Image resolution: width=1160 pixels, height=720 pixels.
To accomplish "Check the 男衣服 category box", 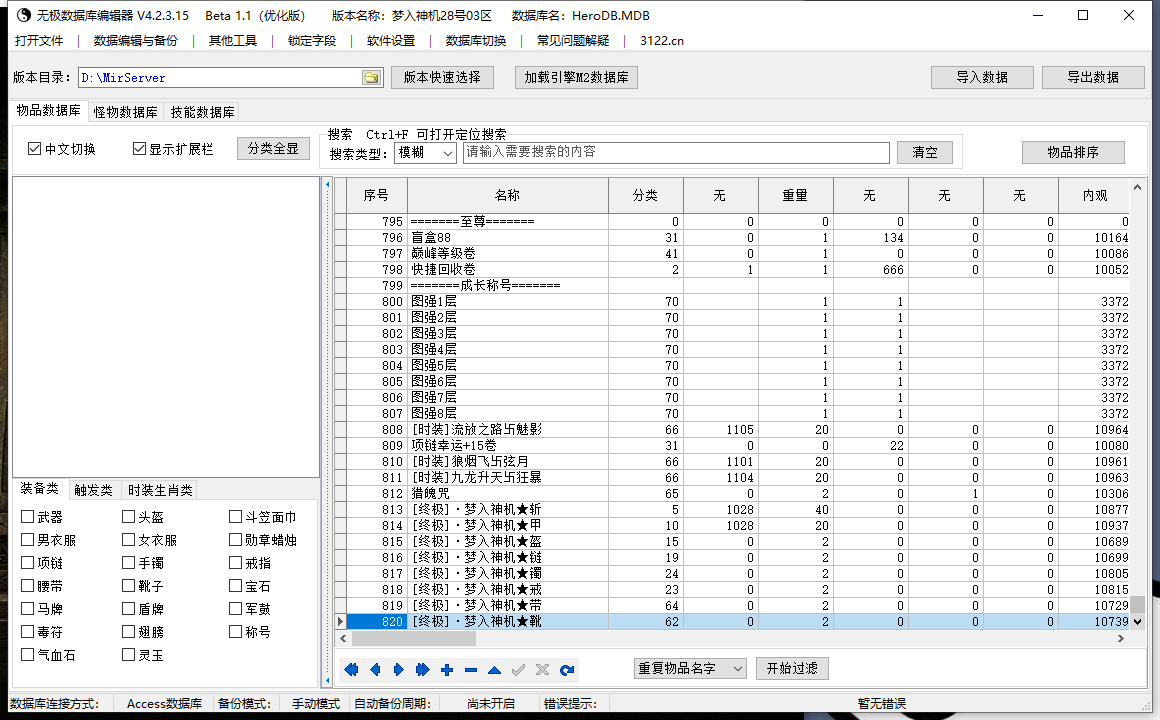I will point(27,539).
